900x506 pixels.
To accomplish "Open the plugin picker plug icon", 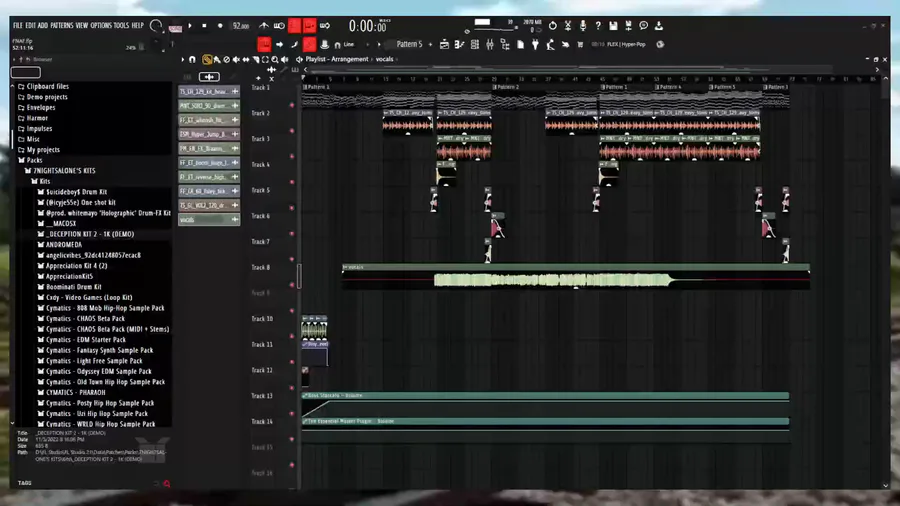I will tap(535, 45).
